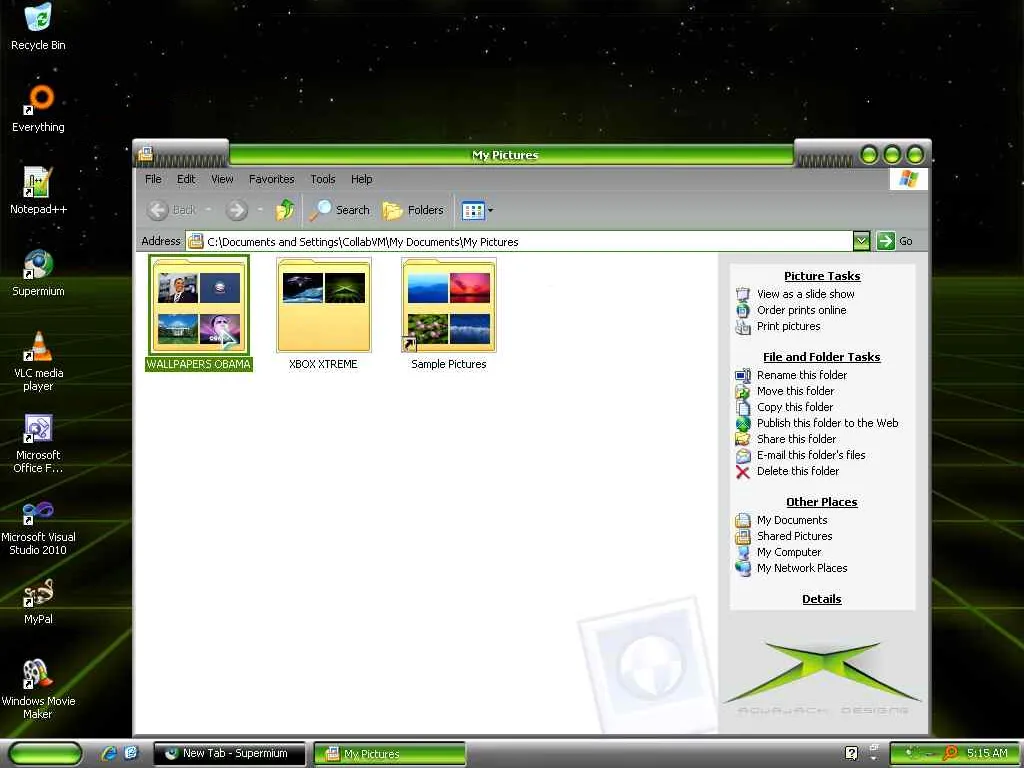Viewport: 1024px width, 768px height.
Task: Click Move this folder link
Action: 795,391
